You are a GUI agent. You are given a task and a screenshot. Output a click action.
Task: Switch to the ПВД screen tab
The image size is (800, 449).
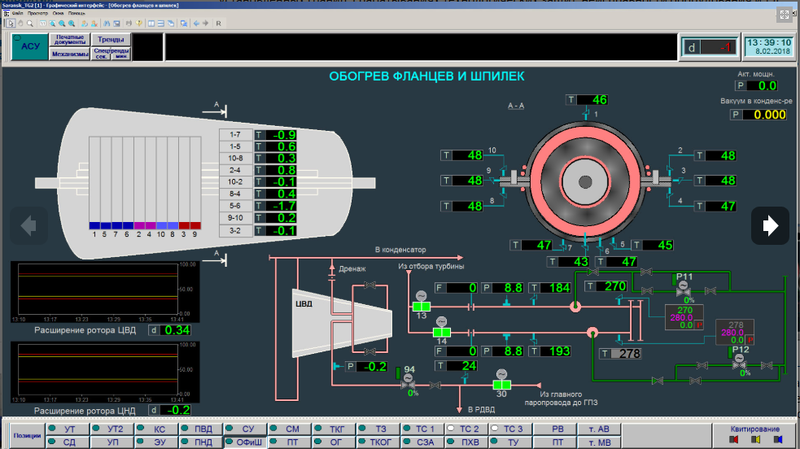click(x=203, y=428)
